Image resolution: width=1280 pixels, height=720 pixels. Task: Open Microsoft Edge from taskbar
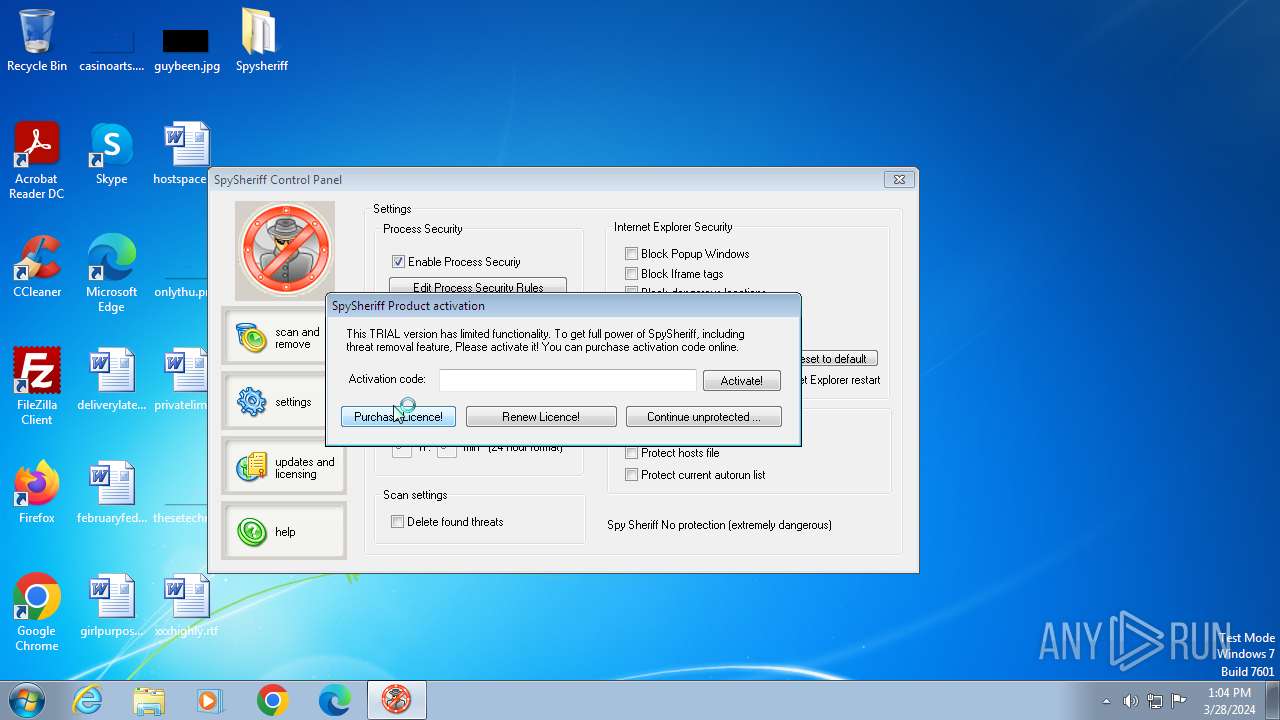[x=334, y=700]
